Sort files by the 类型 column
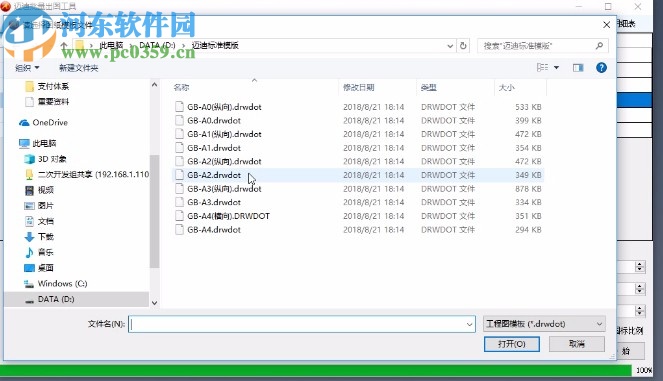This screenshot has width=663, height=381. [428, 88]
